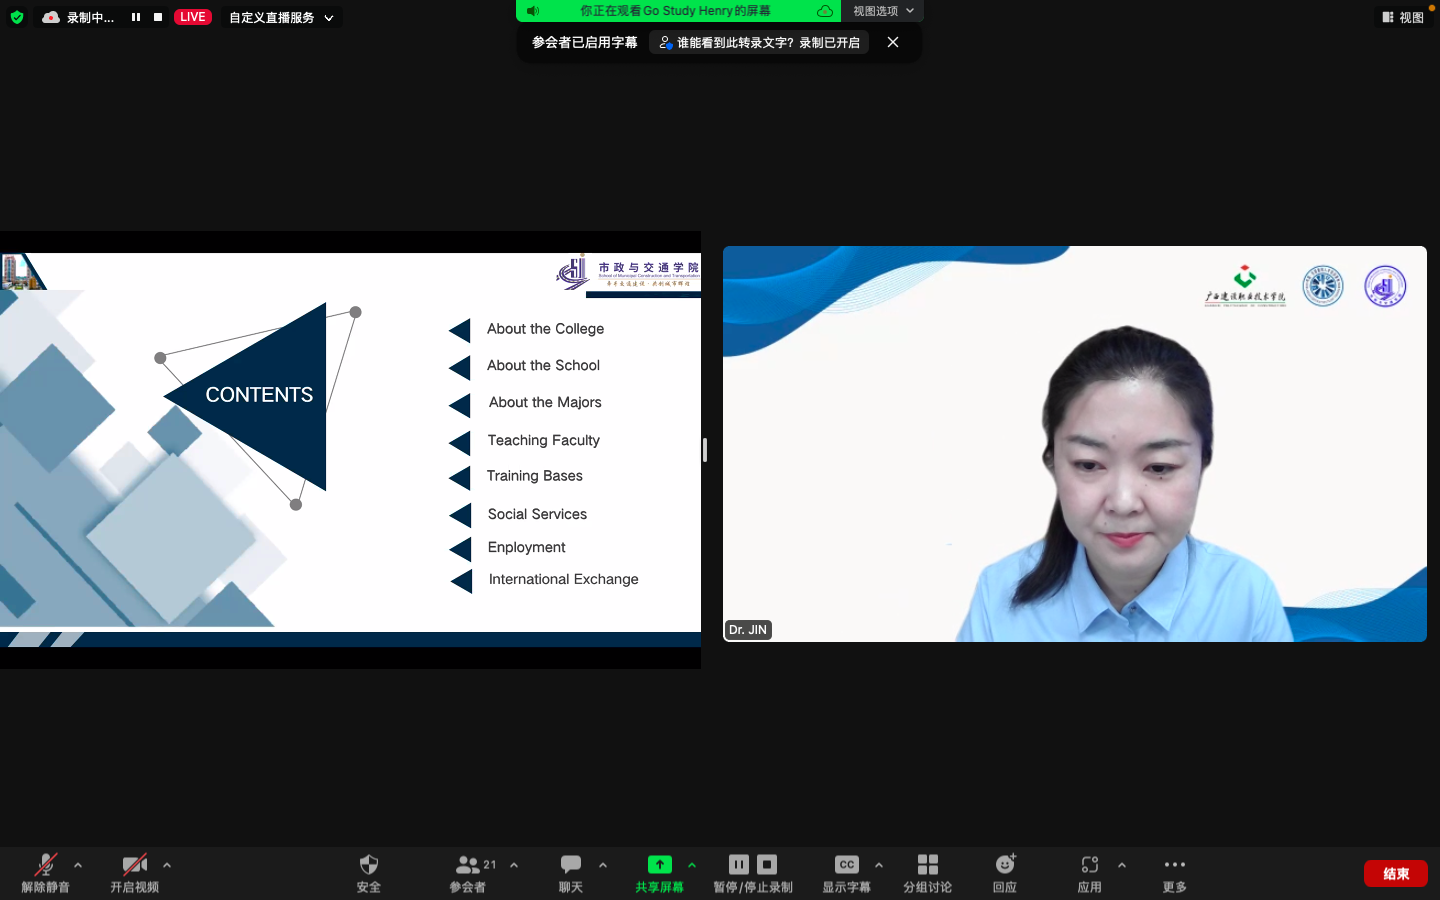Click the Share Screen icon

pyautogui.click(x=659, y=866)
